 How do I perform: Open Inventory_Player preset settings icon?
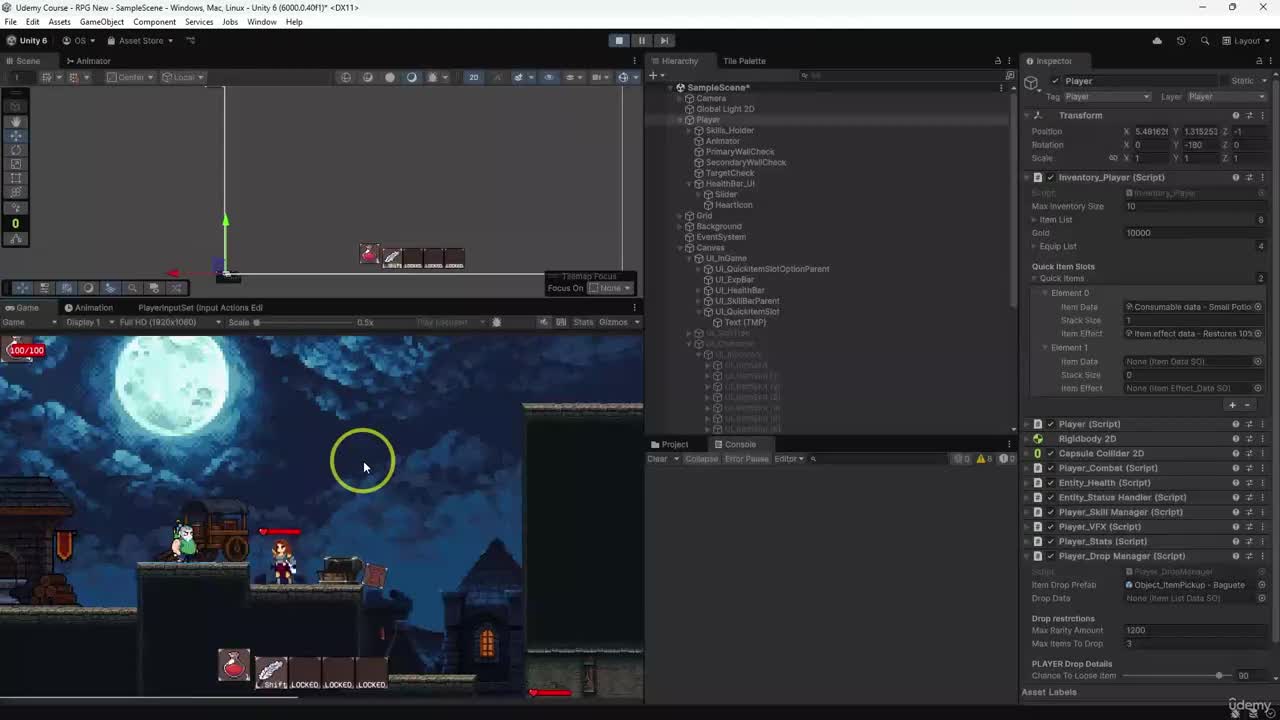(1249, 177)
